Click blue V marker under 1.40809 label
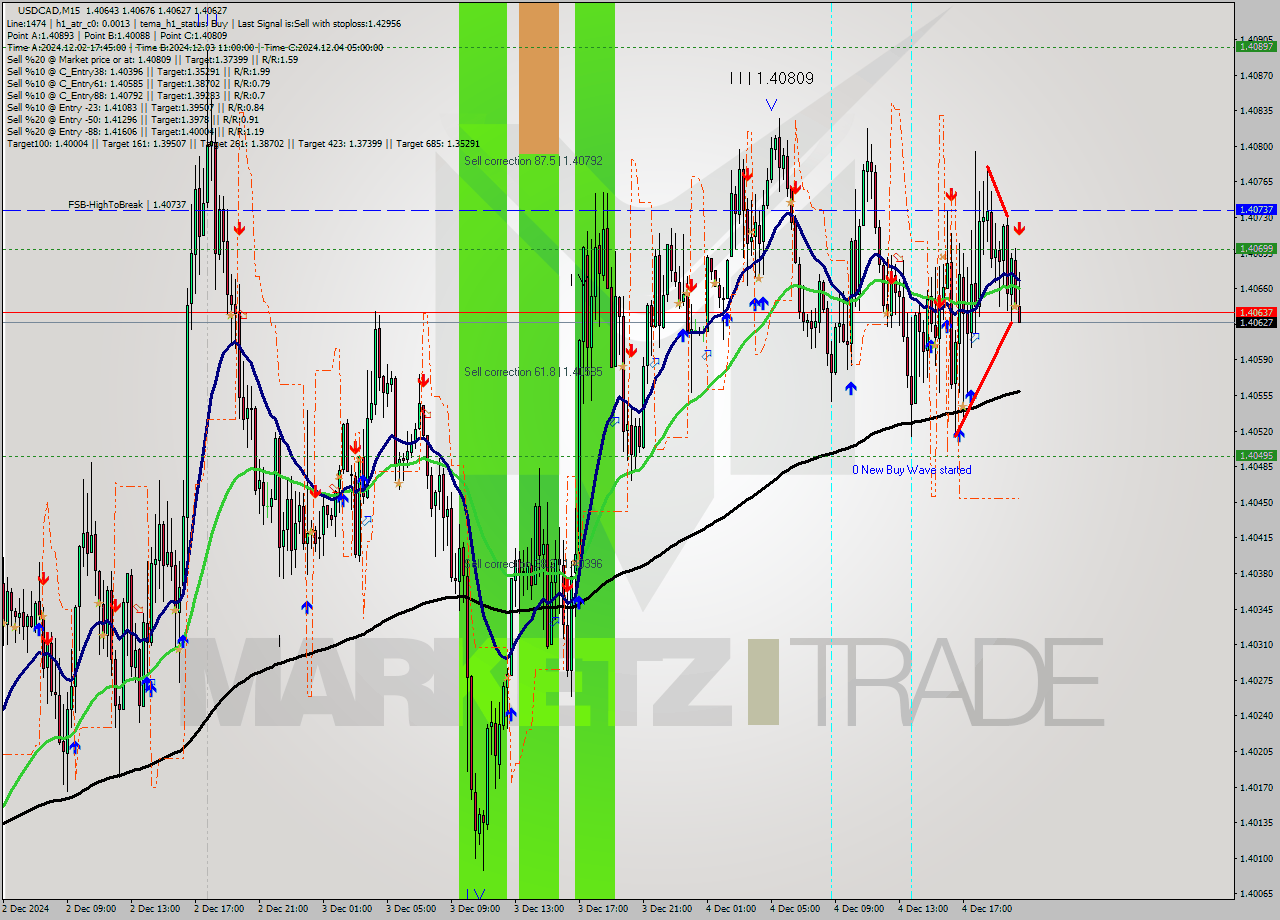The width and height of the screenshot is (1280, 920). [771, 104]
